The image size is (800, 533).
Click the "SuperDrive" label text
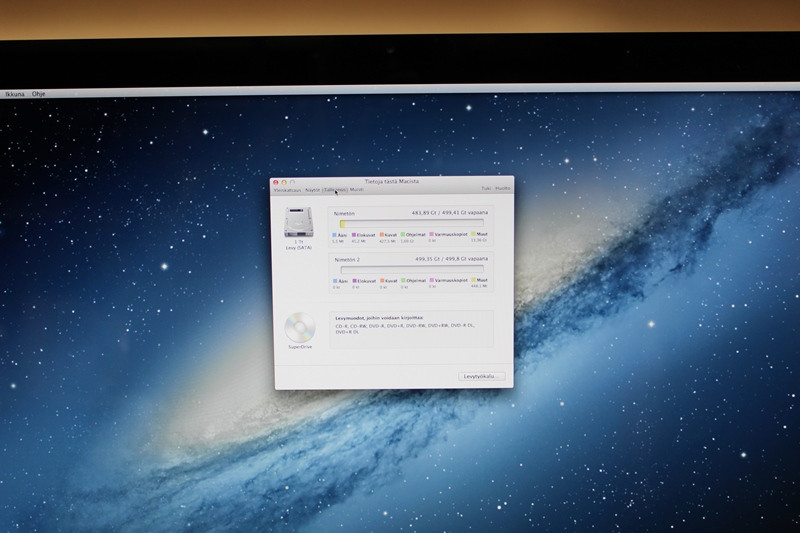(x=300, y=347)
